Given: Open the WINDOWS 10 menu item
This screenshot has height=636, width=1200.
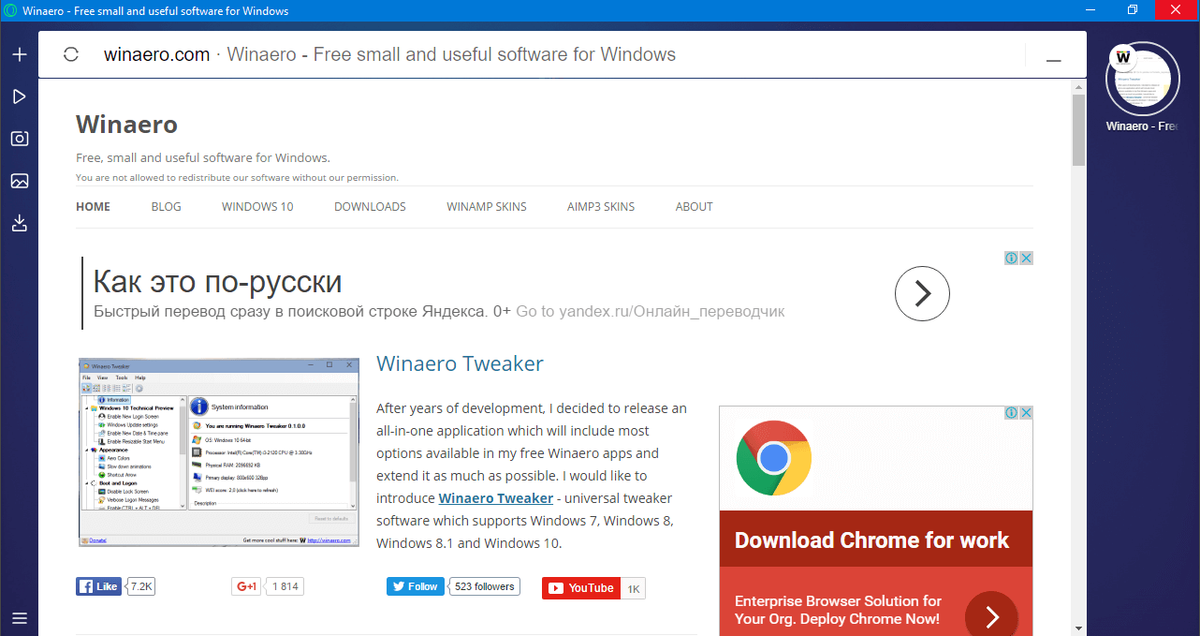Looking at the screenshot, I should click(258, 207).
